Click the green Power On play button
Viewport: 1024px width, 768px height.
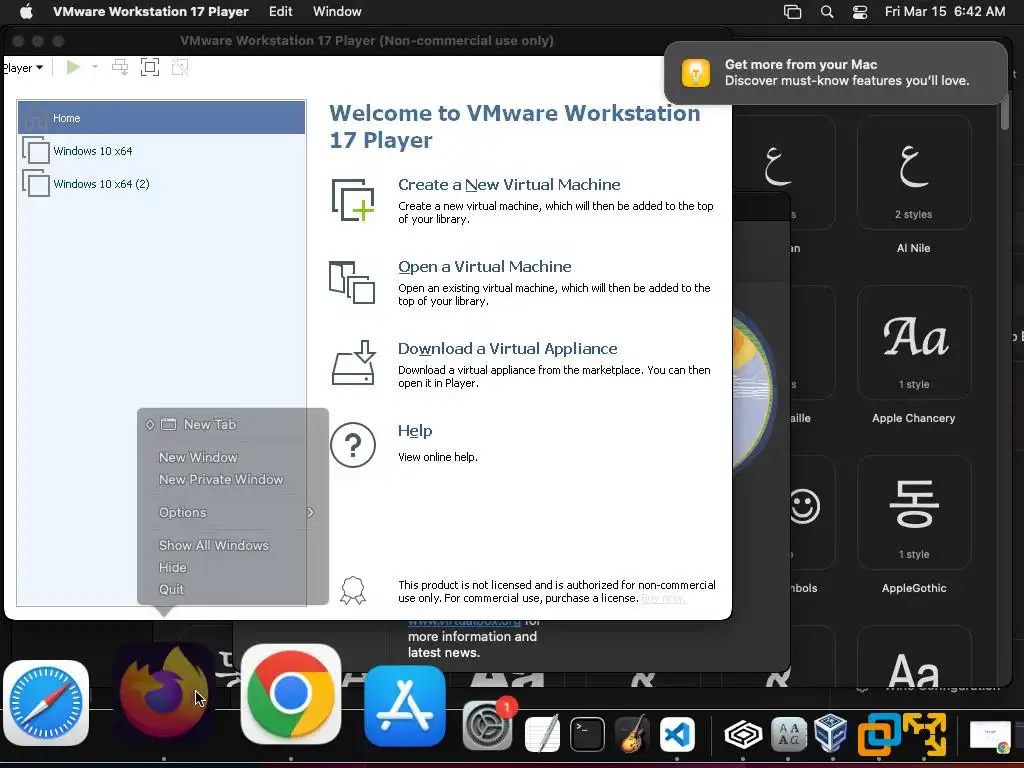tap(73, 67)
